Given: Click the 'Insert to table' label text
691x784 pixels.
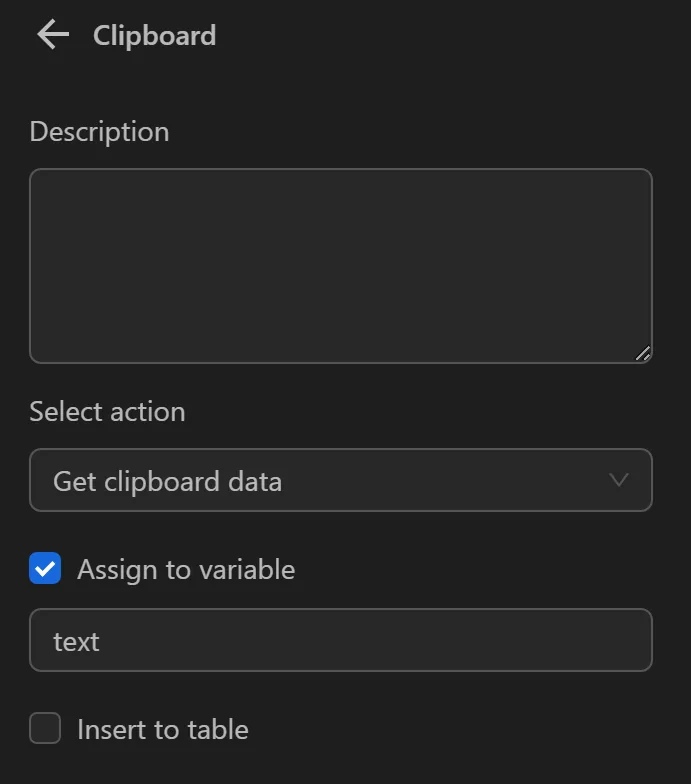Looking at the screenshot, I should click(x=162, y=730).
